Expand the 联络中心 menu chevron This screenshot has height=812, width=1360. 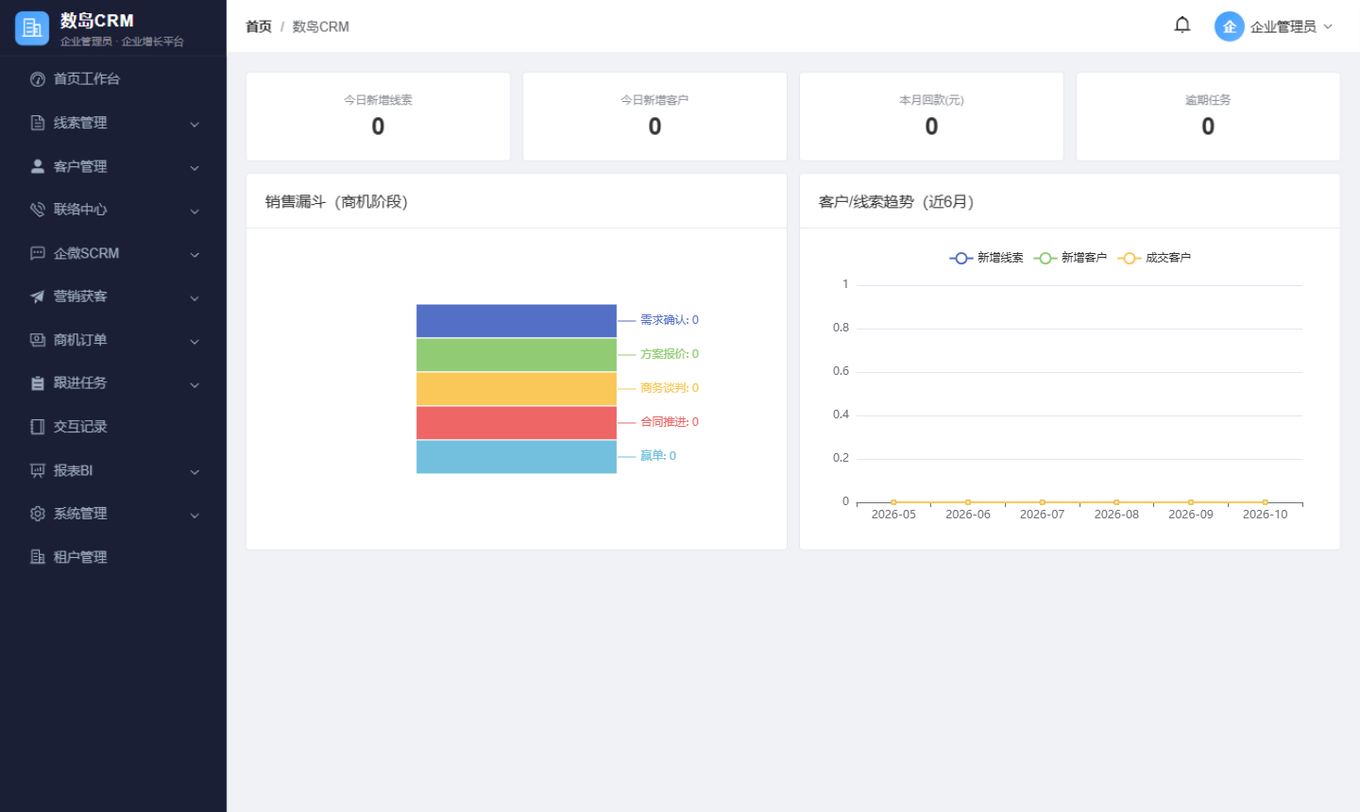pos(194,211)
